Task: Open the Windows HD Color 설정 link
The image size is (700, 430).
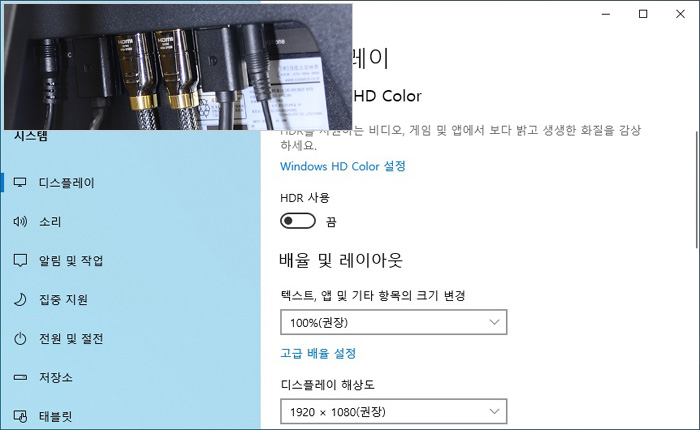Action: coord(343,166)
